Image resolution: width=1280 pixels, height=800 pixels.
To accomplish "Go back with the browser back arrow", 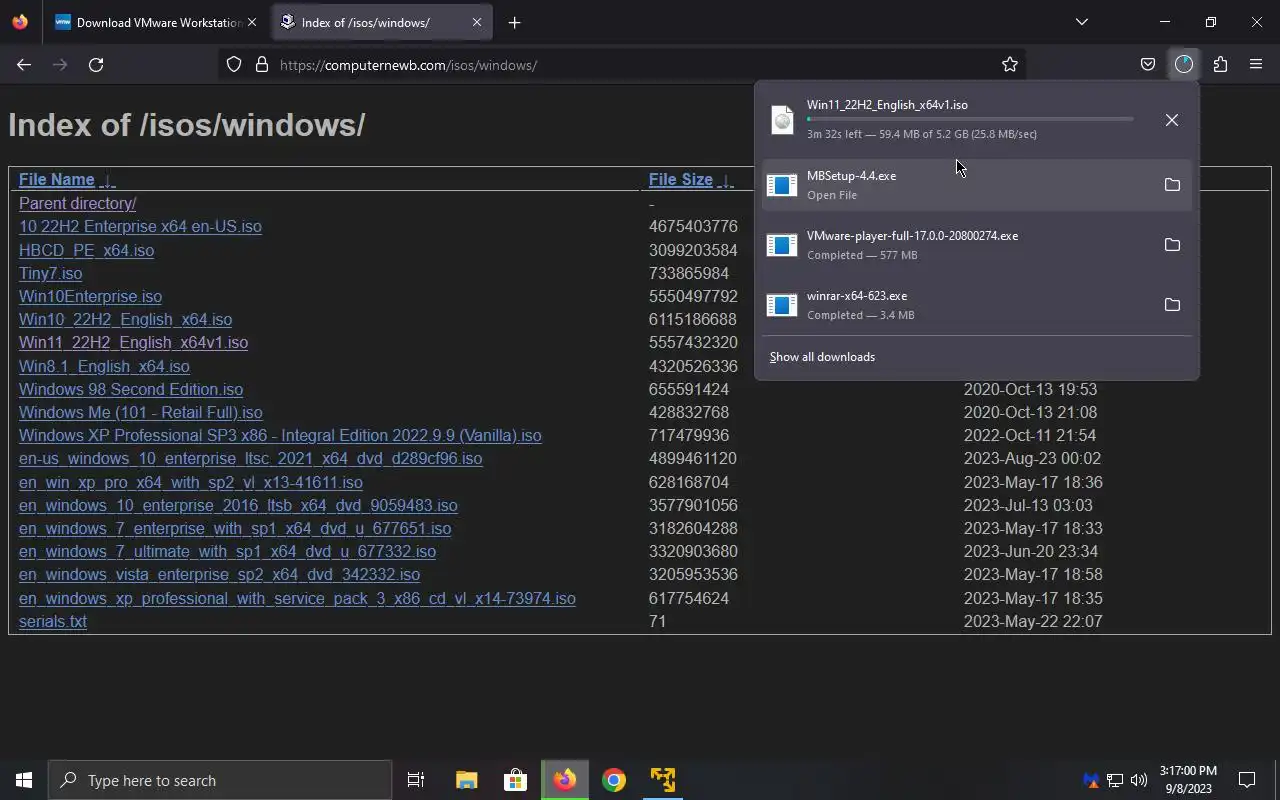I will point(24,65).
